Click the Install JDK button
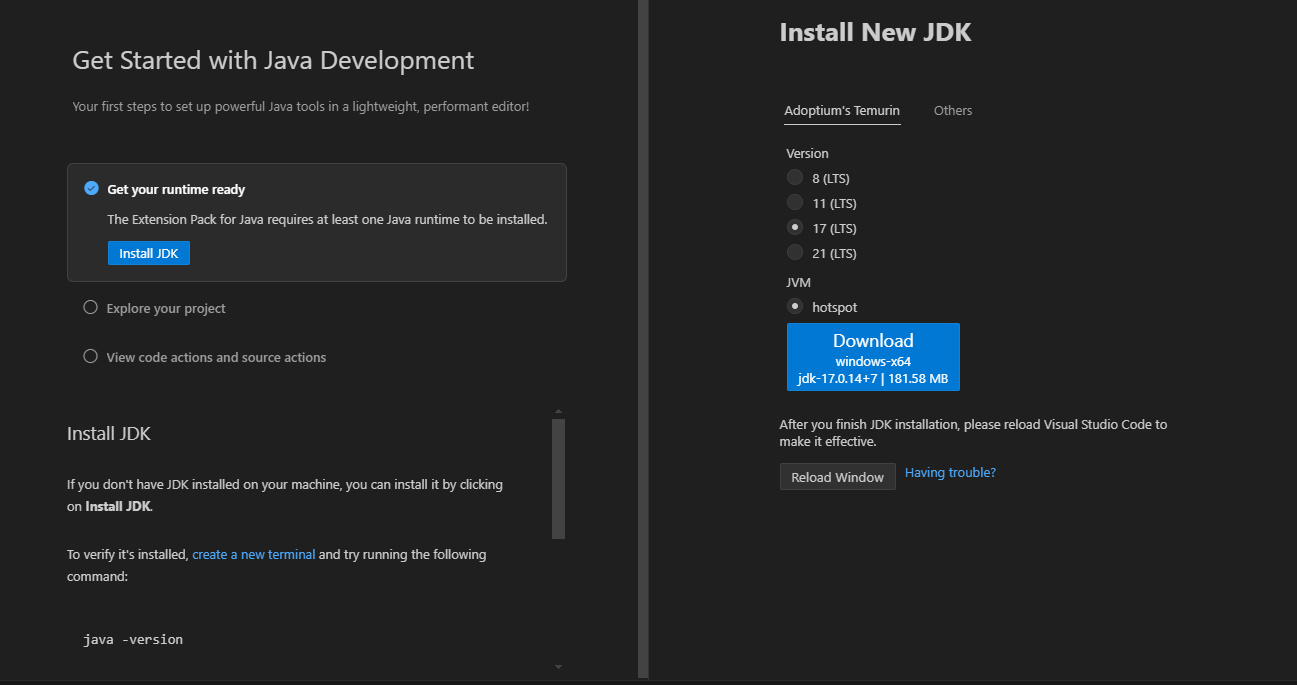Screen dimensions: 1297x685 coord(148,253)
